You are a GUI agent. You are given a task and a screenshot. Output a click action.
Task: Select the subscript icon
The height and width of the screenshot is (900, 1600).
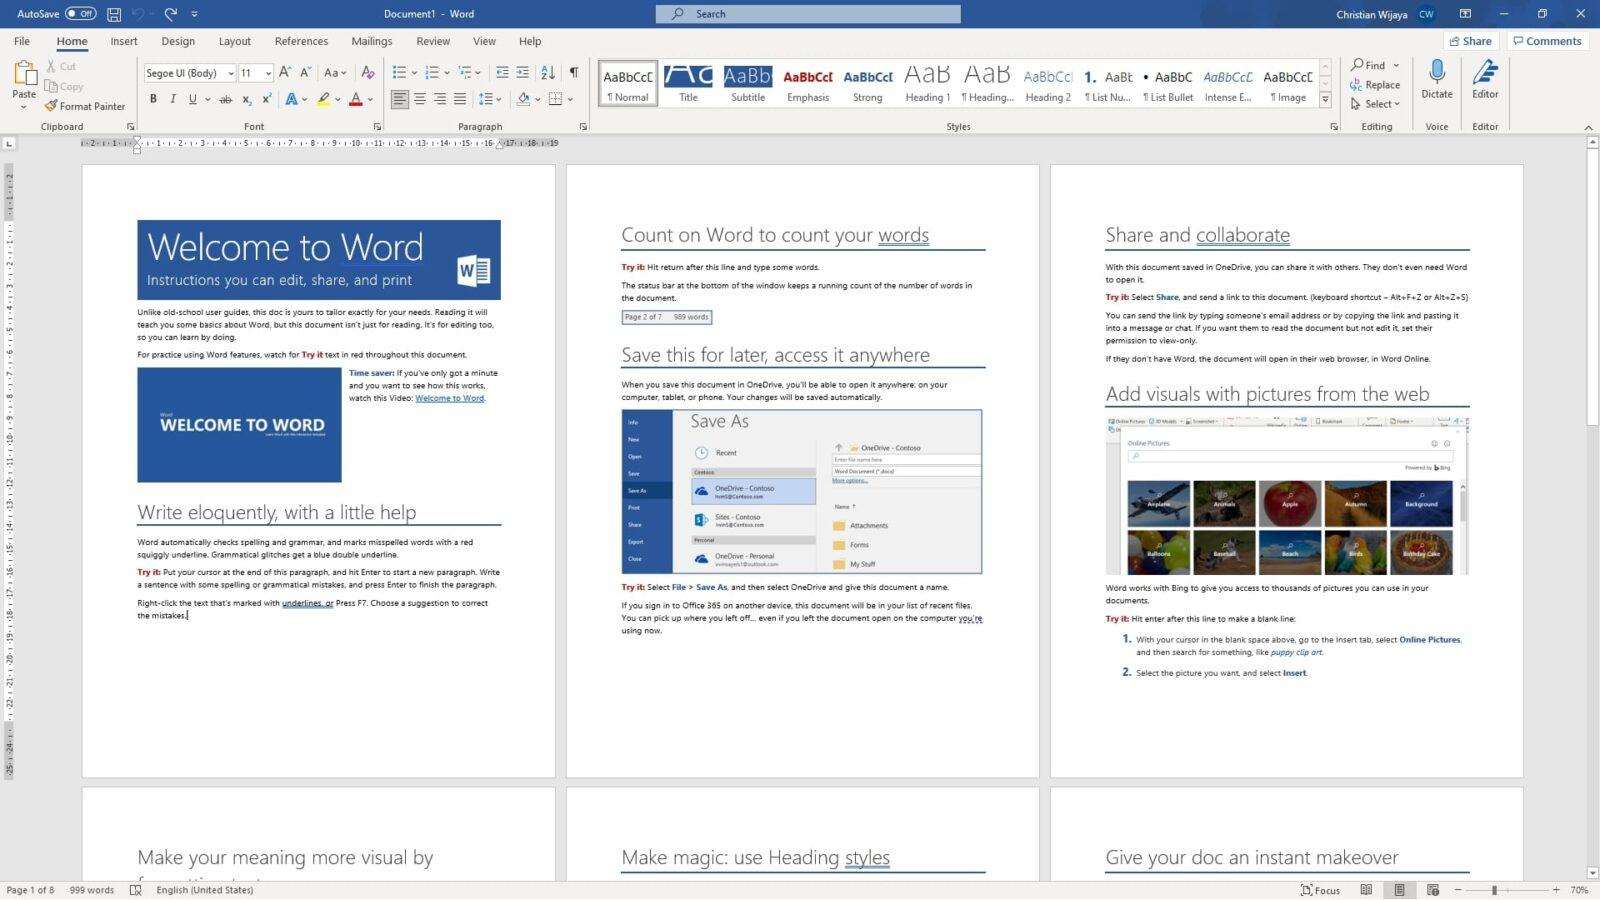(x=247, y=99)
